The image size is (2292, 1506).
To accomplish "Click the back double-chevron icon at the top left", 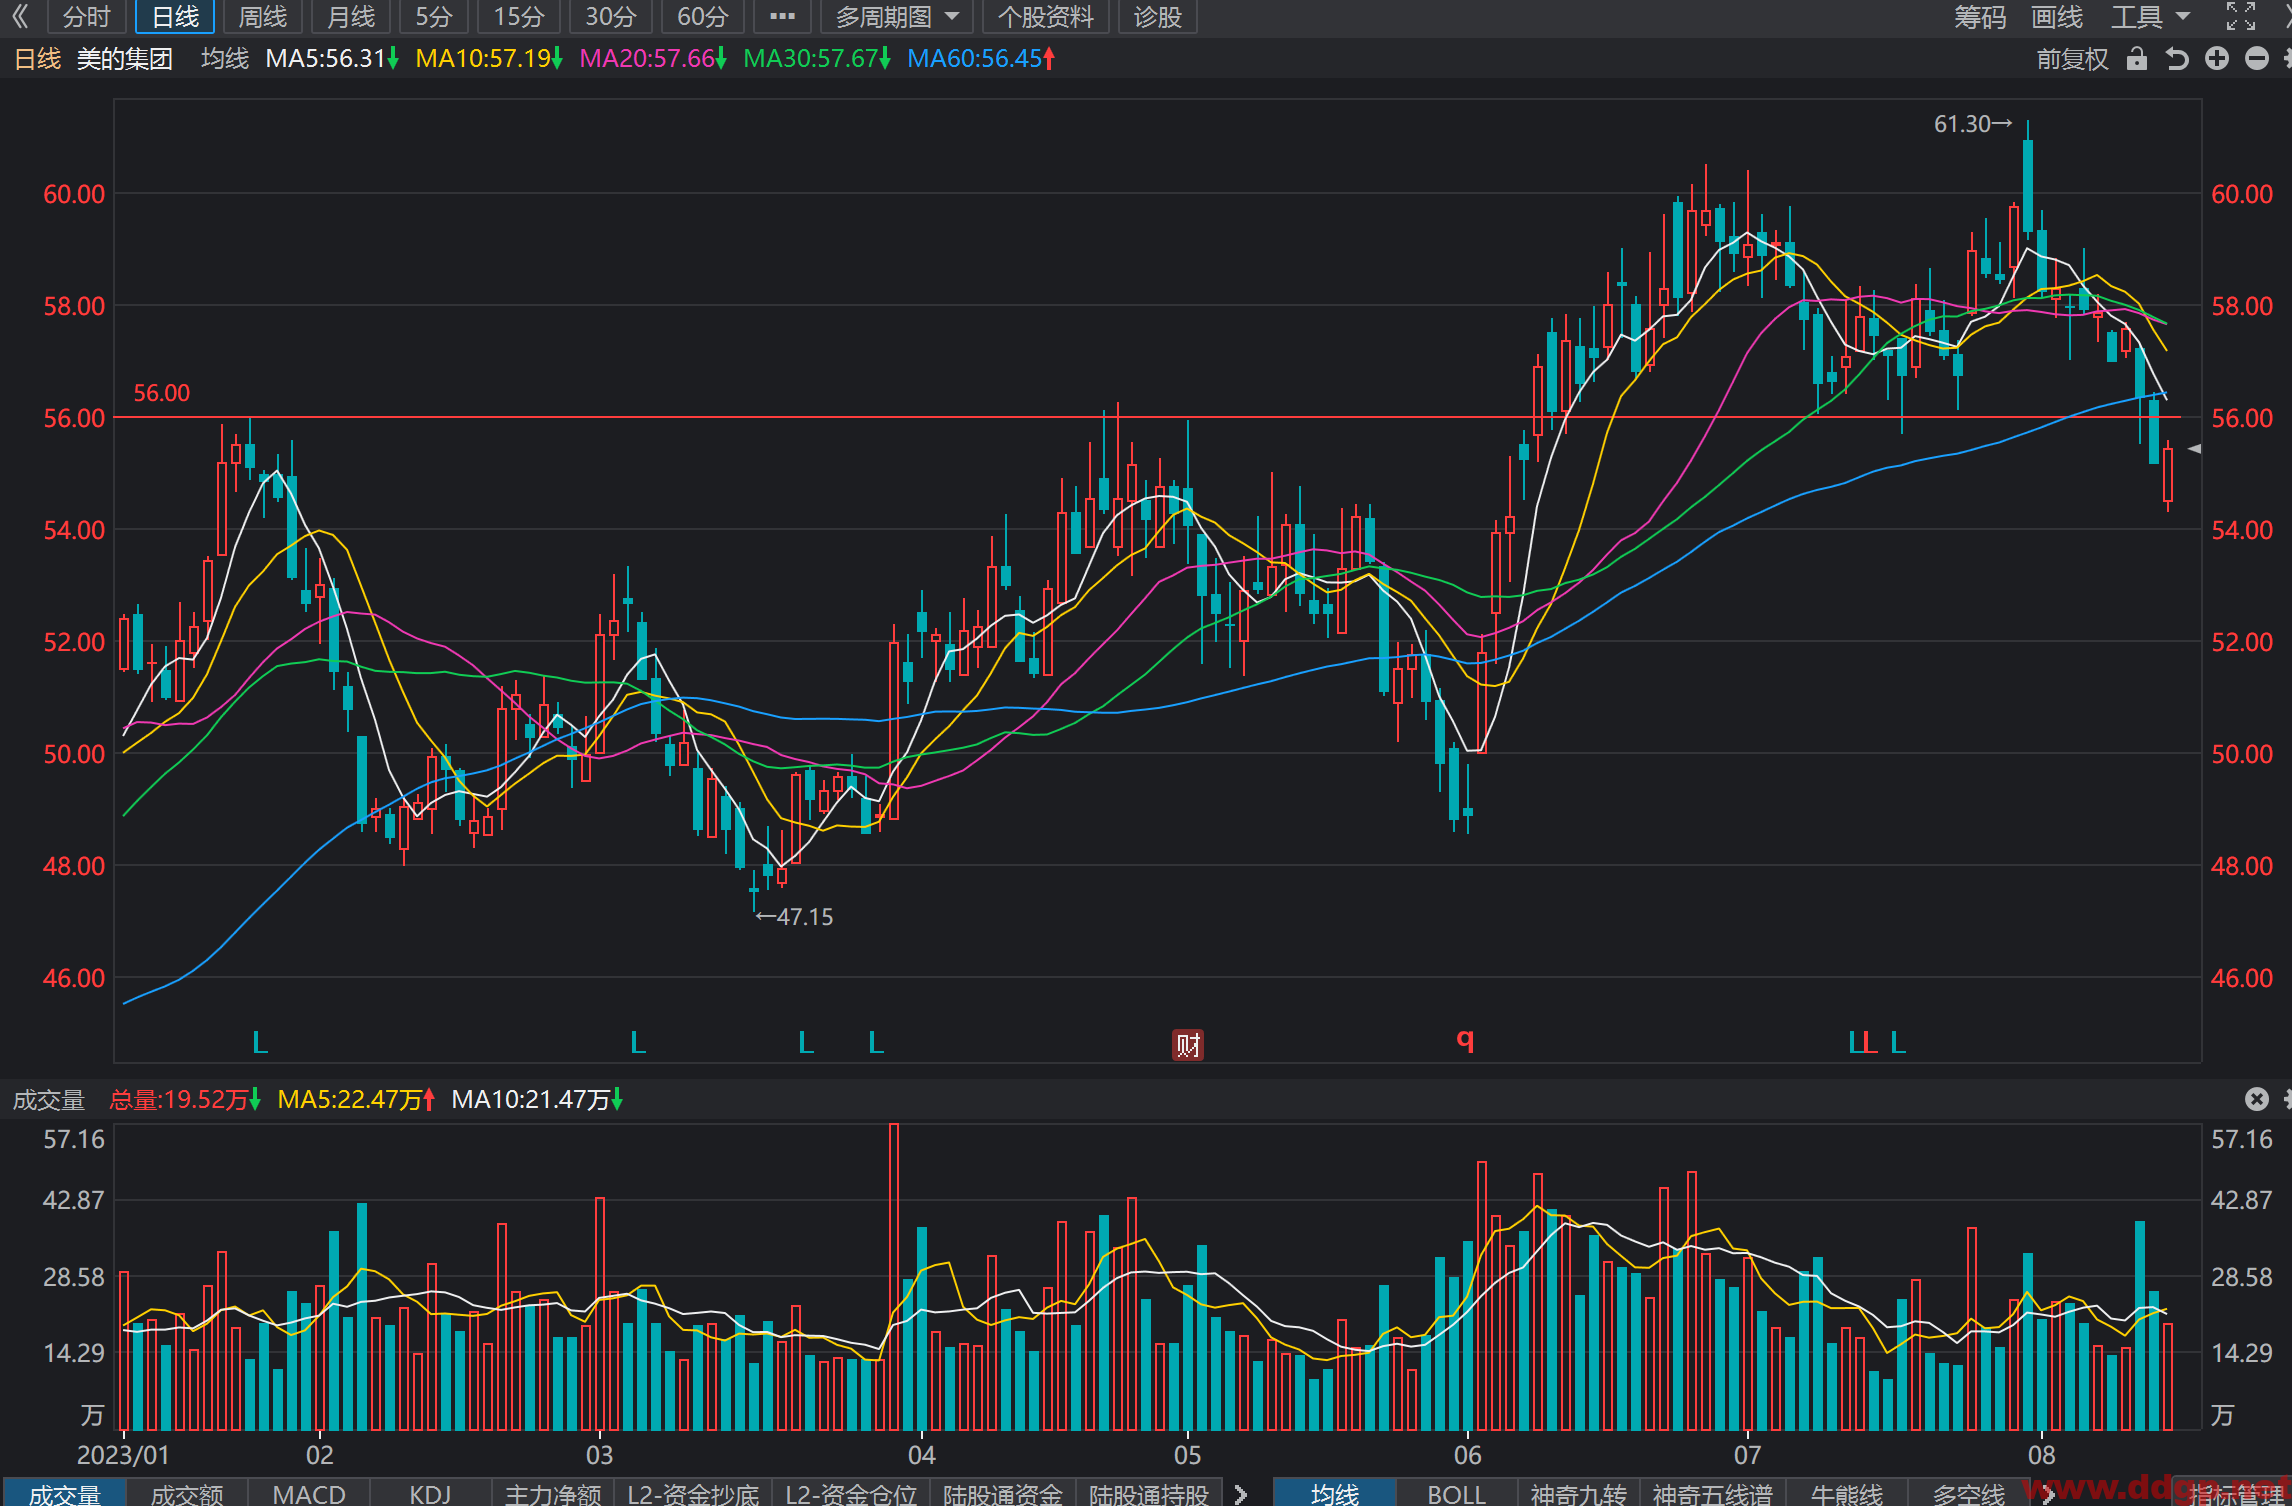I will [20, 16].
